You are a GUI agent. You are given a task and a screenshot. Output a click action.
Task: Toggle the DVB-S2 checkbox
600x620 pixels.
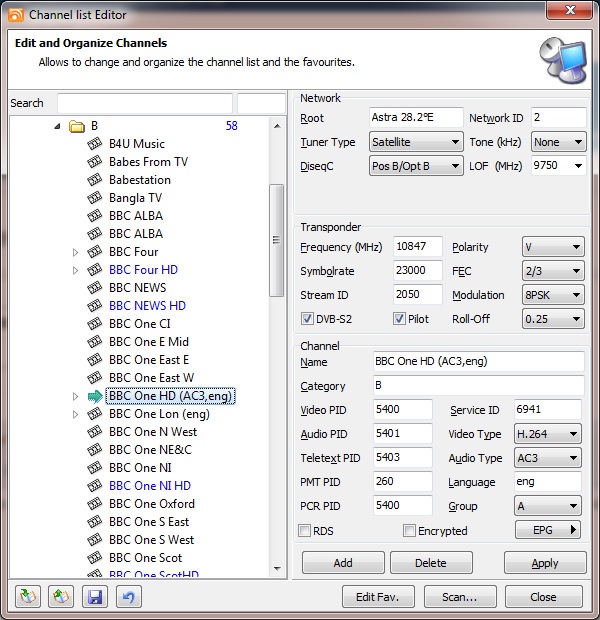[x=308, y=319]
